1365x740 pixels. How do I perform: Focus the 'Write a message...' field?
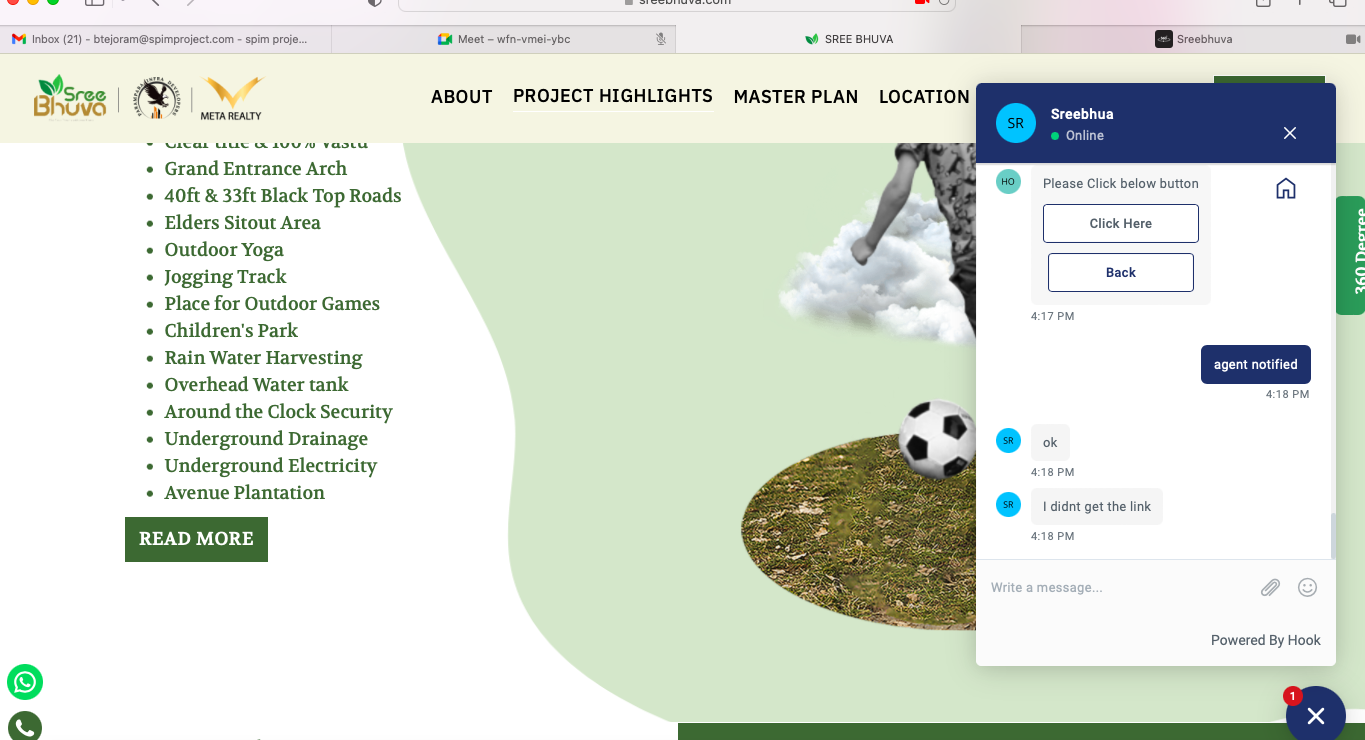(1118, 587)
